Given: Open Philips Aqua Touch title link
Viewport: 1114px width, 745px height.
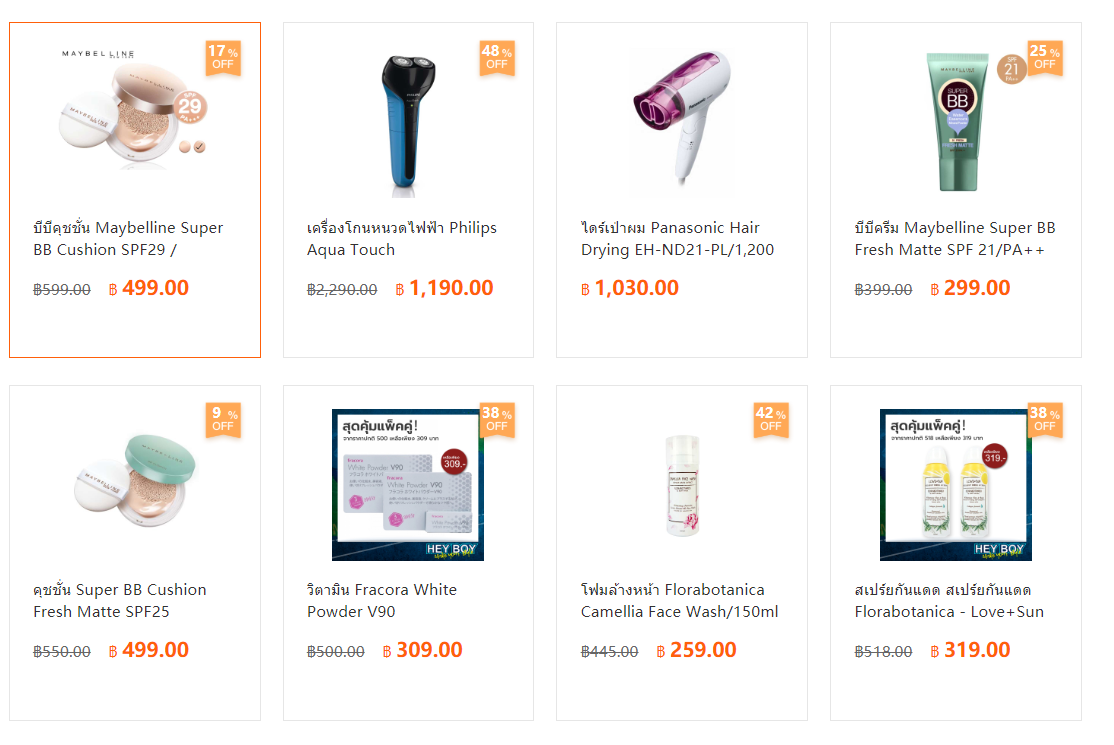Looking at the screenshot, I should coord(401,239).
